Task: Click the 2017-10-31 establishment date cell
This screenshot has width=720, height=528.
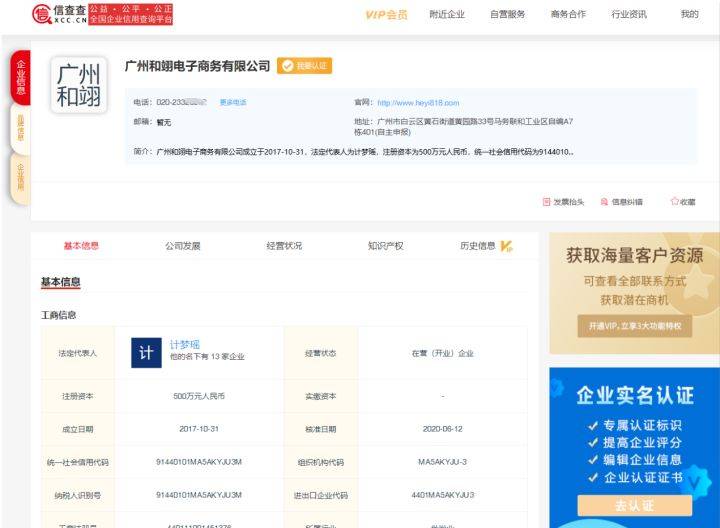Action: click(x=199, y=429)
